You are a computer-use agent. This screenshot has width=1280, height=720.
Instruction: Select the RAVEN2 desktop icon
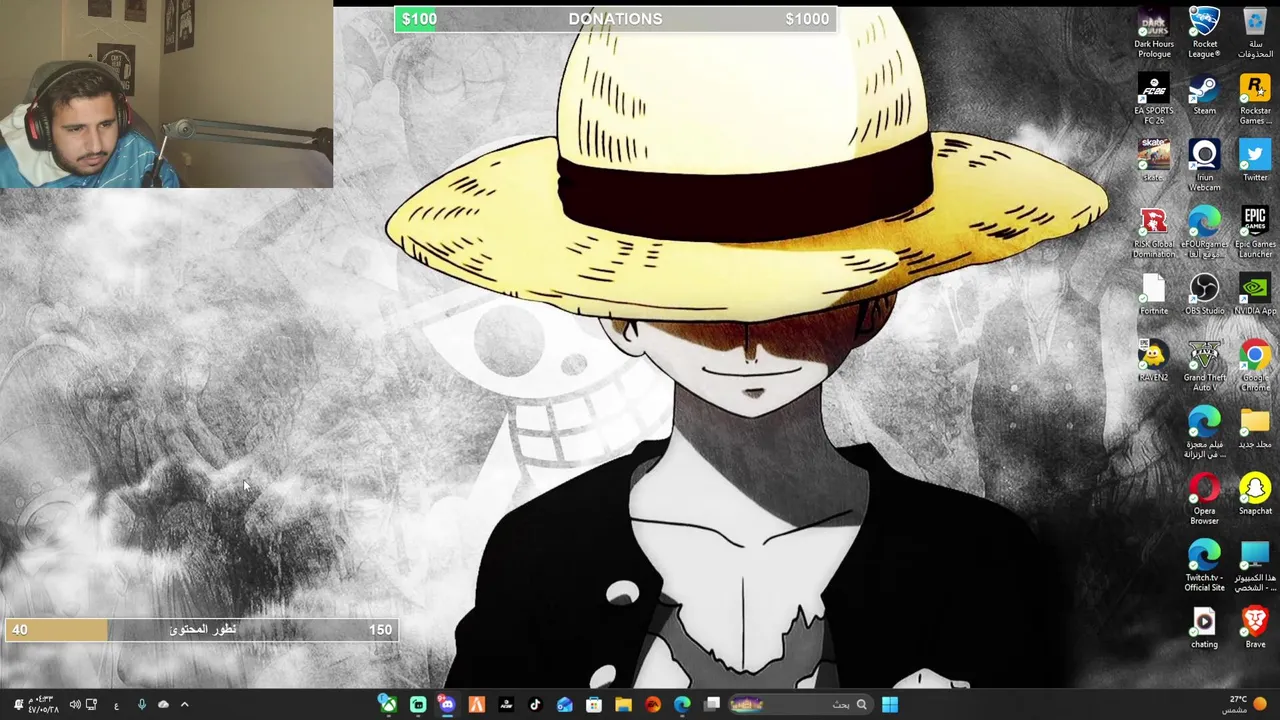pyautogui.click(x=1154, y=361)
